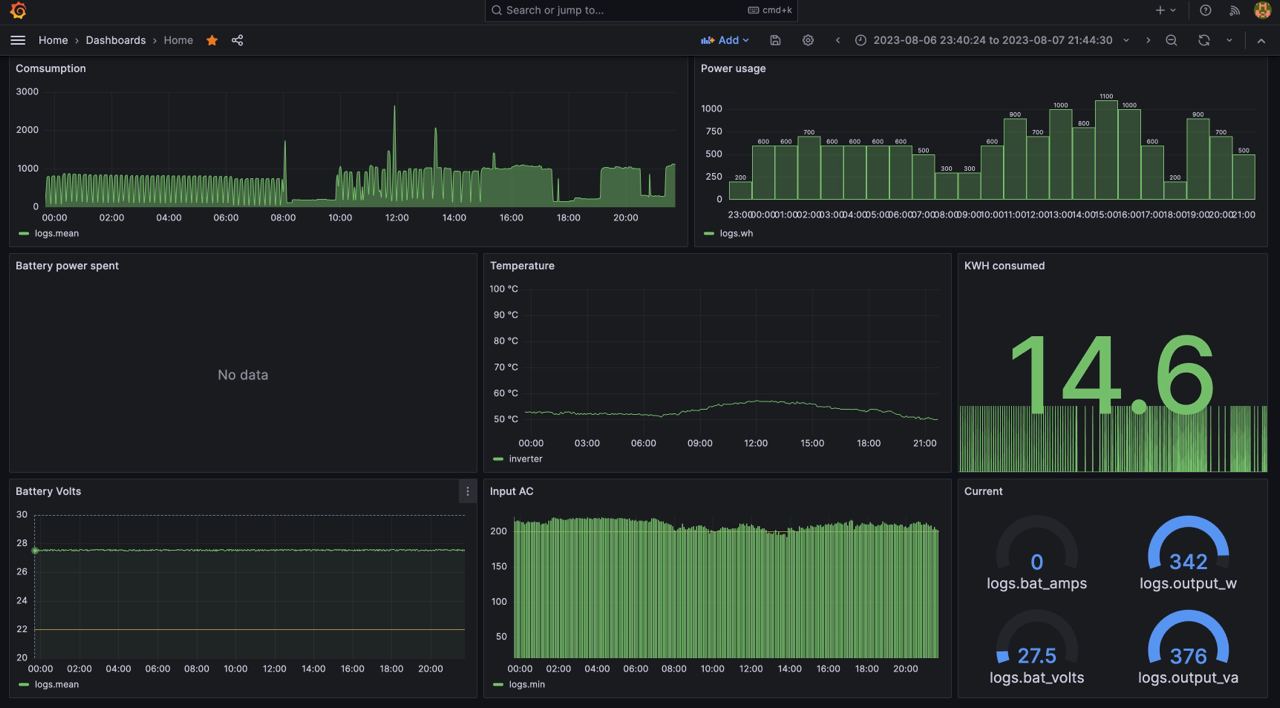1280x708 pixels.
Task: Star this dashboard as favorite
Action: coord(212,40)
